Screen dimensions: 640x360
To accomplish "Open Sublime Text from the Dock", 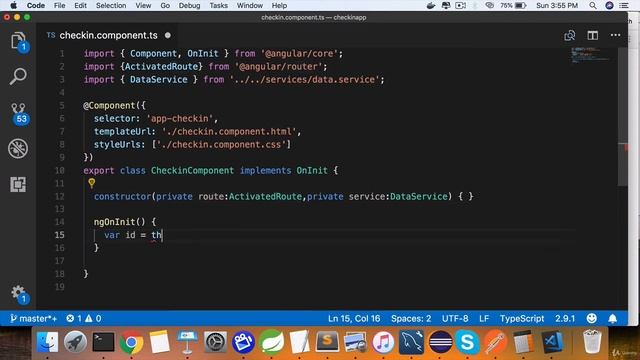I will [x=327, y=342].
